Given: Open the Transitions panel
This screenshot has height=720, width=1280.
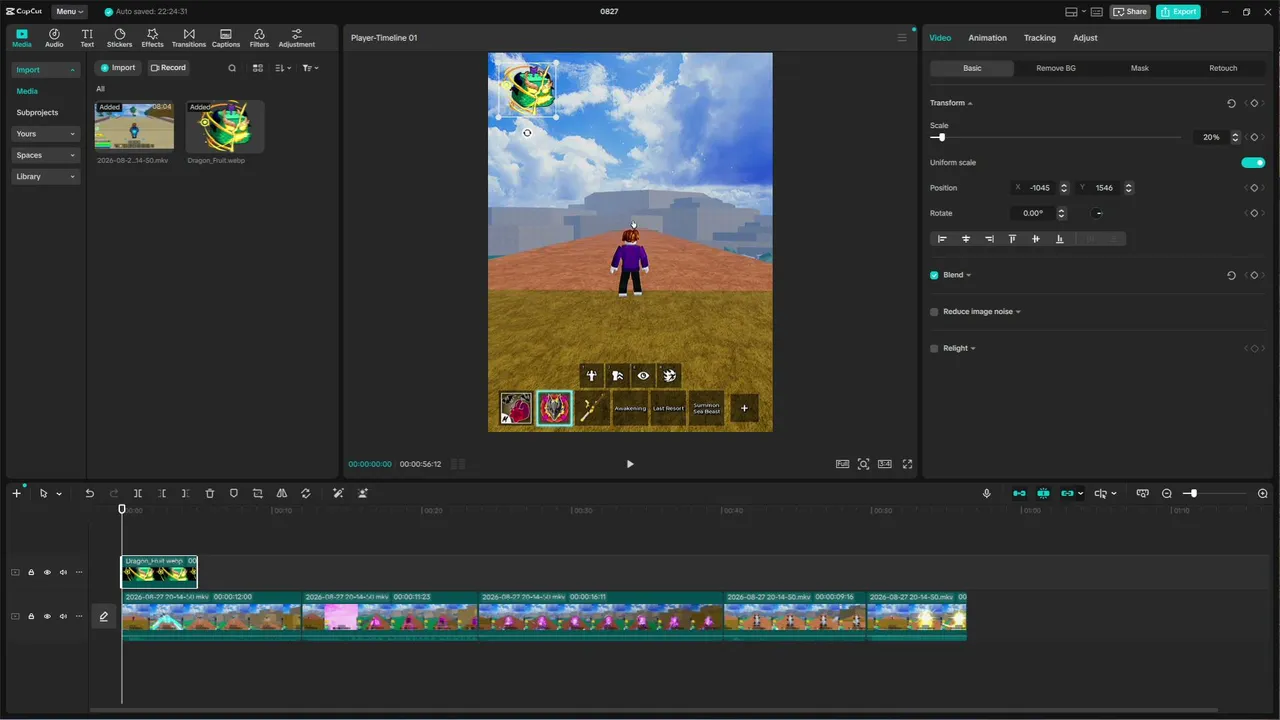Looking at the screenshot, I should point(189,38).
